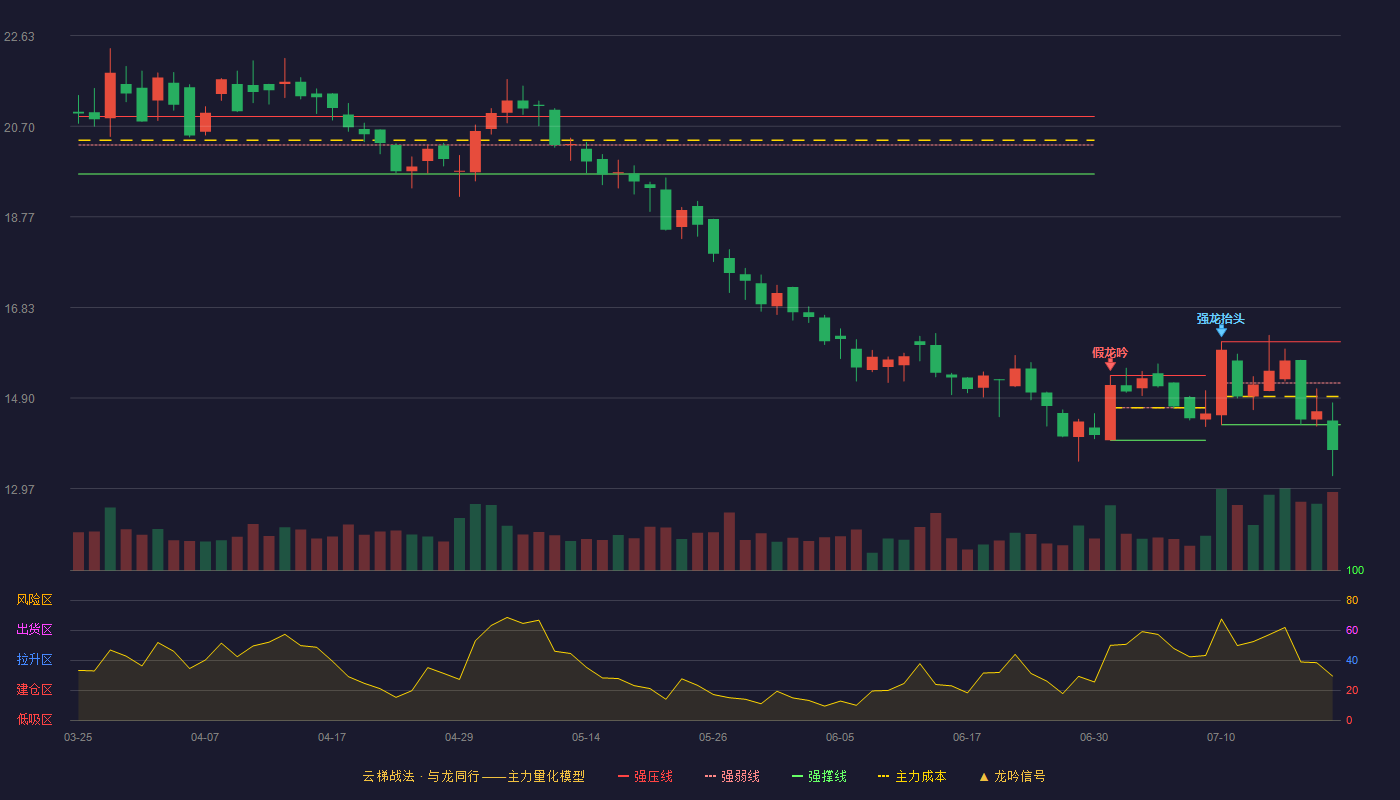Click the 龙吟信号 triangle legend icon
The width and height of the screenshot is (1400, 800).
click(x=983, y=776)
